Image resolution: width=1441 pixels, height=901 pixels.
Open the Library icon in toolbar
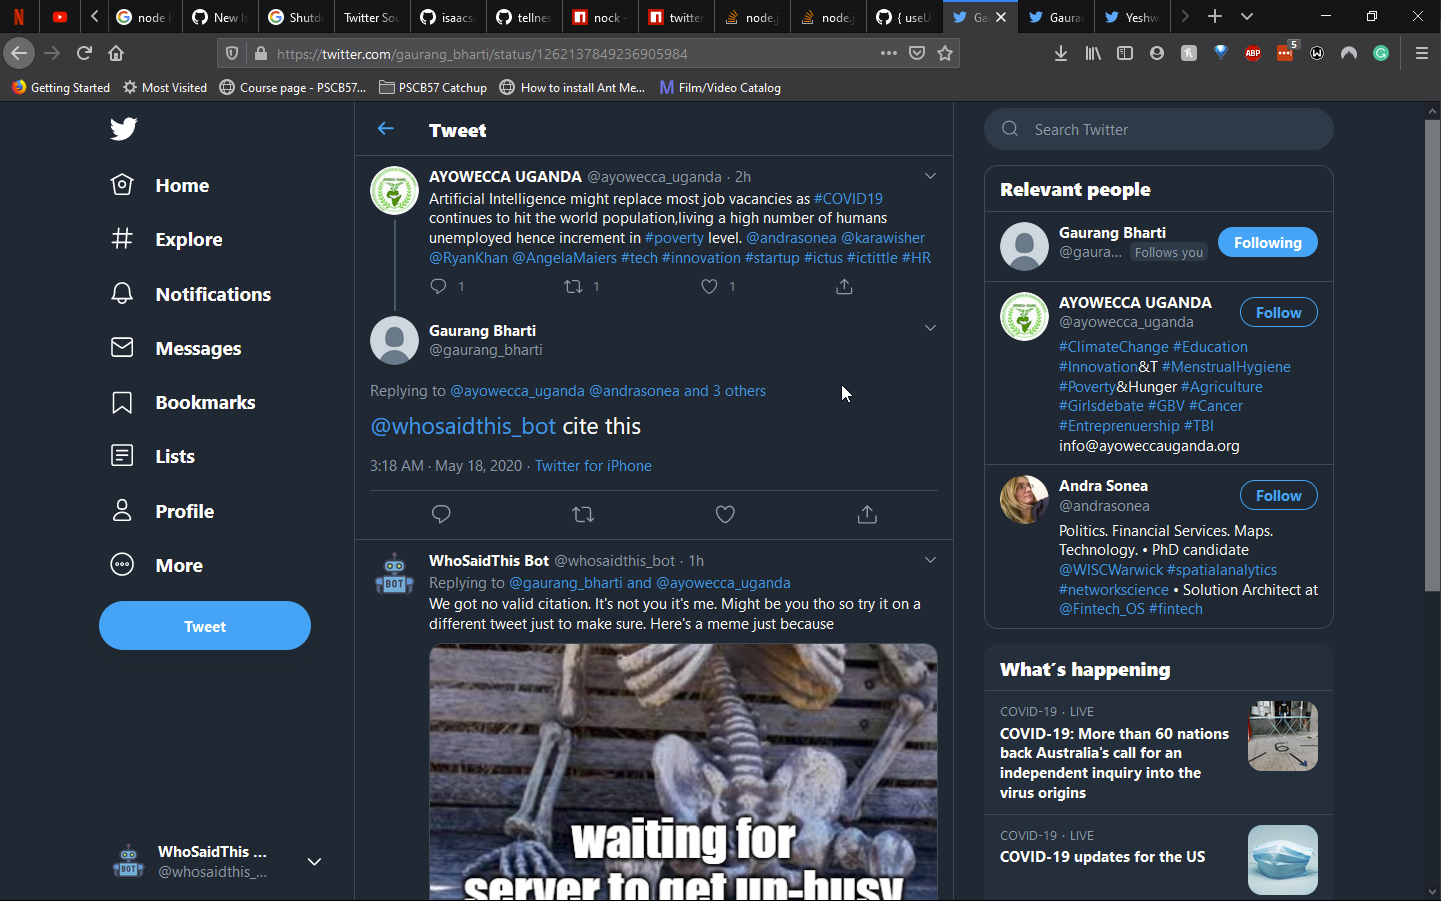click(1093, 53)
